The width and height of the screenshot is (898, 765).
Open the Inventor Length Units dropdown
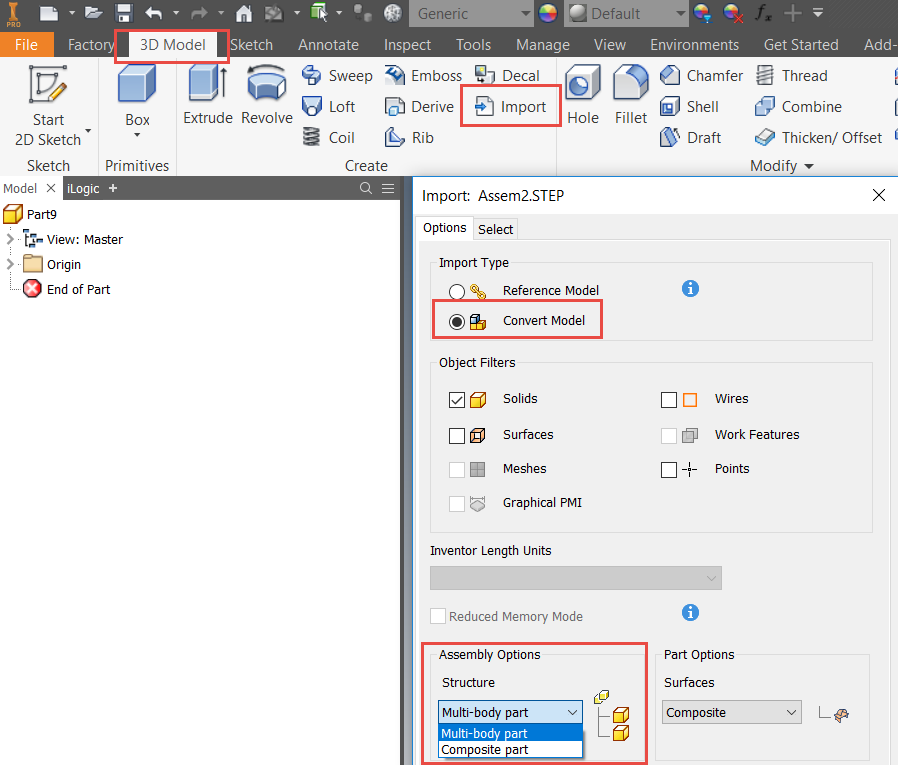(x=576, y=578)
